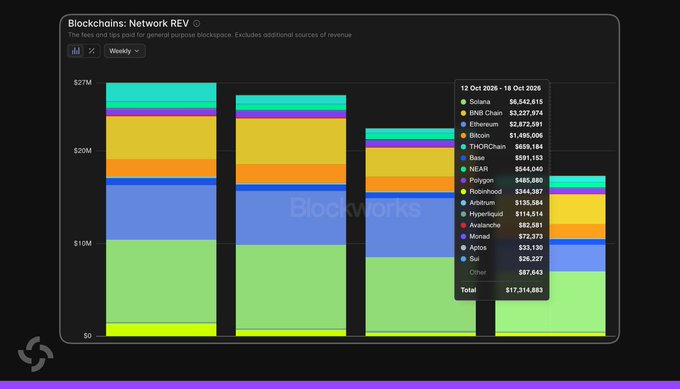Image resolution: width=680 pixels, height=389 pixels.
Task: Click the Sui legend dot in tooltip
Action: 463,259
